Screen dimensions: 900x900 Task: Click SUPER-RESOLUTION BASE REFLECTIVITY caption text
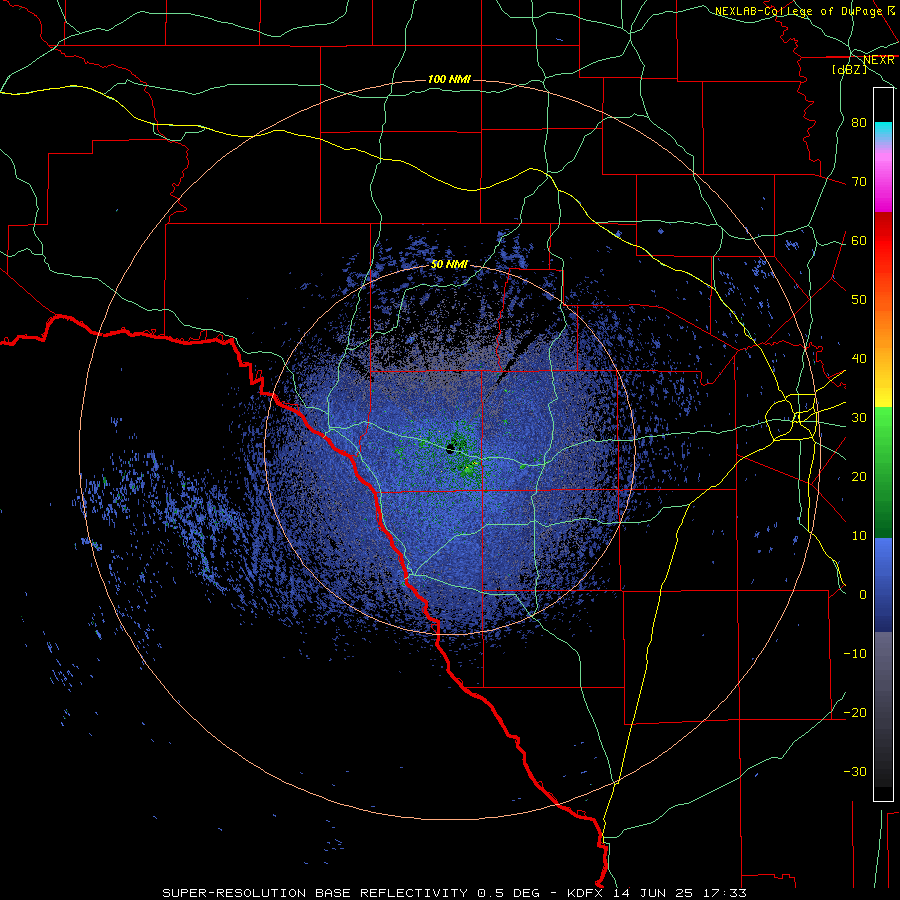tap(314, 893)
